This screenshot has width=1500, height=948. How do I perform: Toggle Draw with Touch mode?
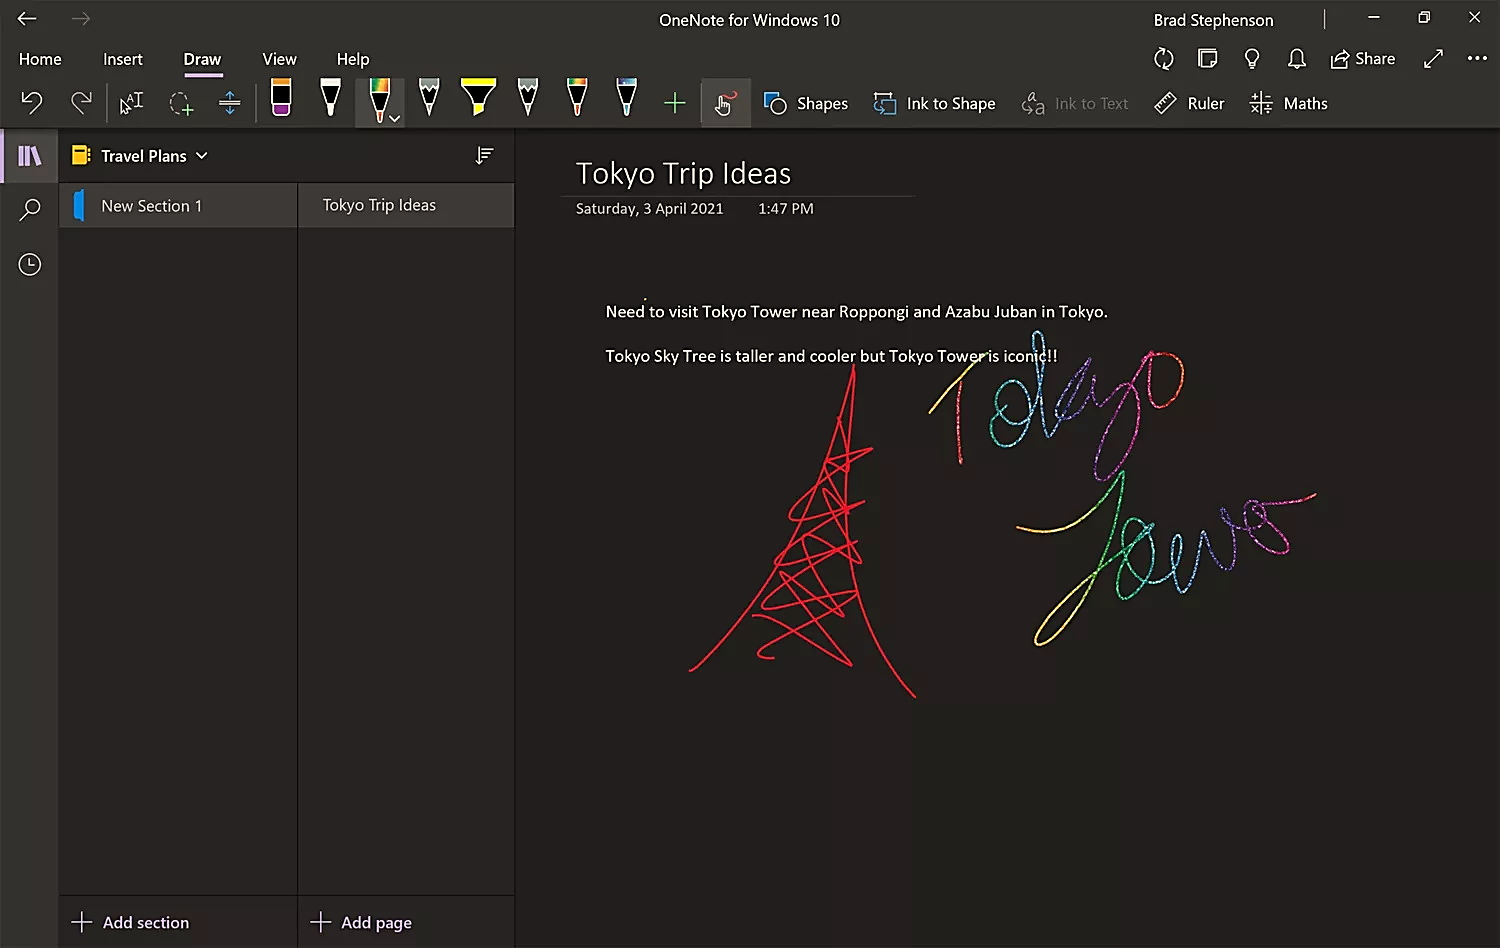pyautogui.click(x=725, y=103)
